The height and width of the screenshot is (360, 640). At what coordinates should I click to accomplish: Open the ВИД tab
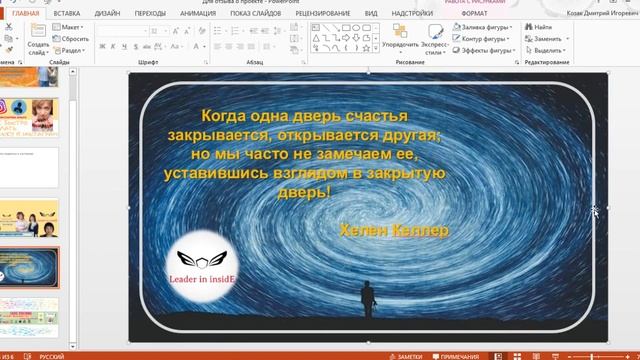coord(371,13)
